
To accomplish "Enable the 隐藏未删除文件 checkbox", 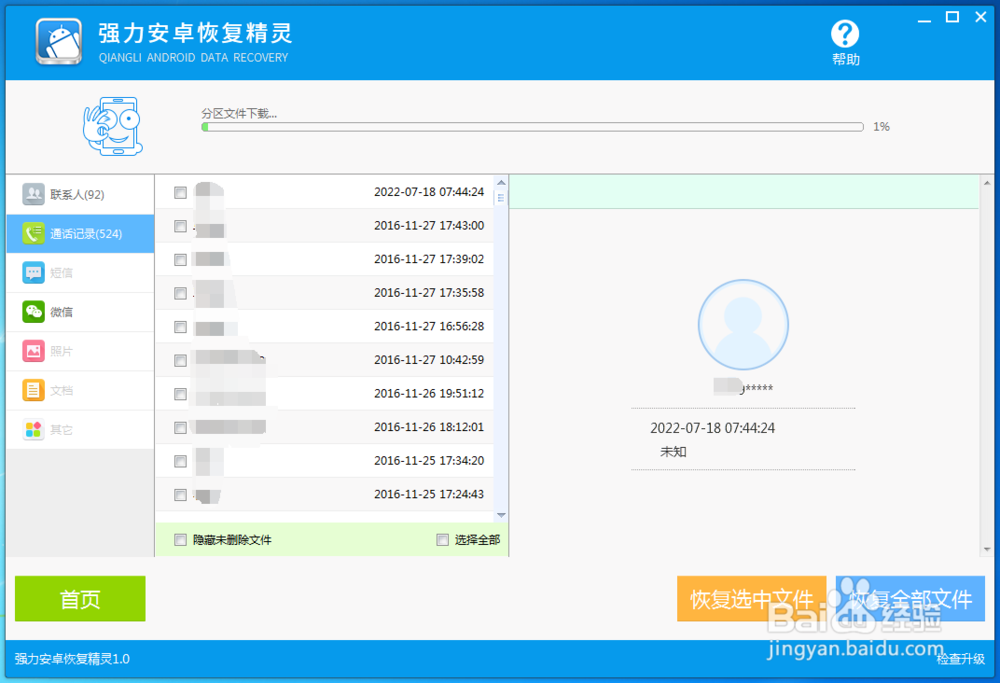I will (180, 539).
